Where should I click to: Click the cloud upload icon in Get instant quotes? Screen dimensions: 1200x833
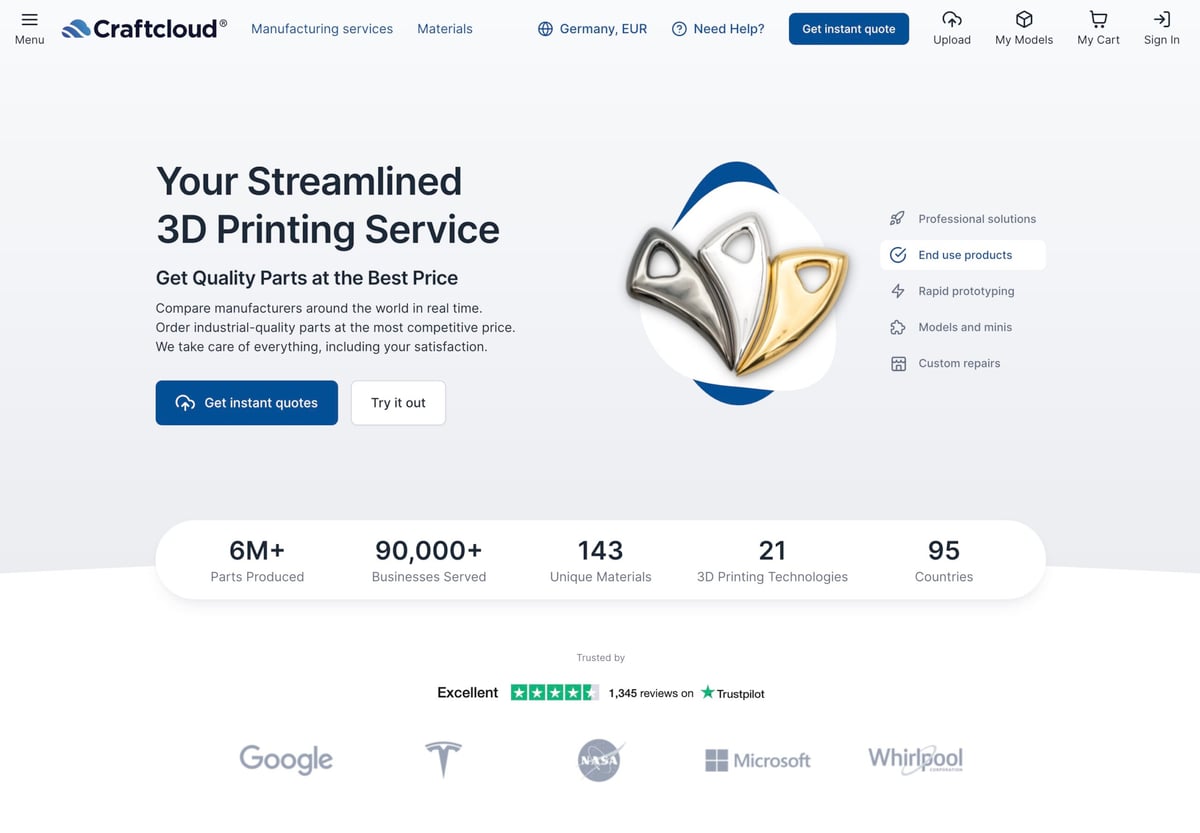185,403
